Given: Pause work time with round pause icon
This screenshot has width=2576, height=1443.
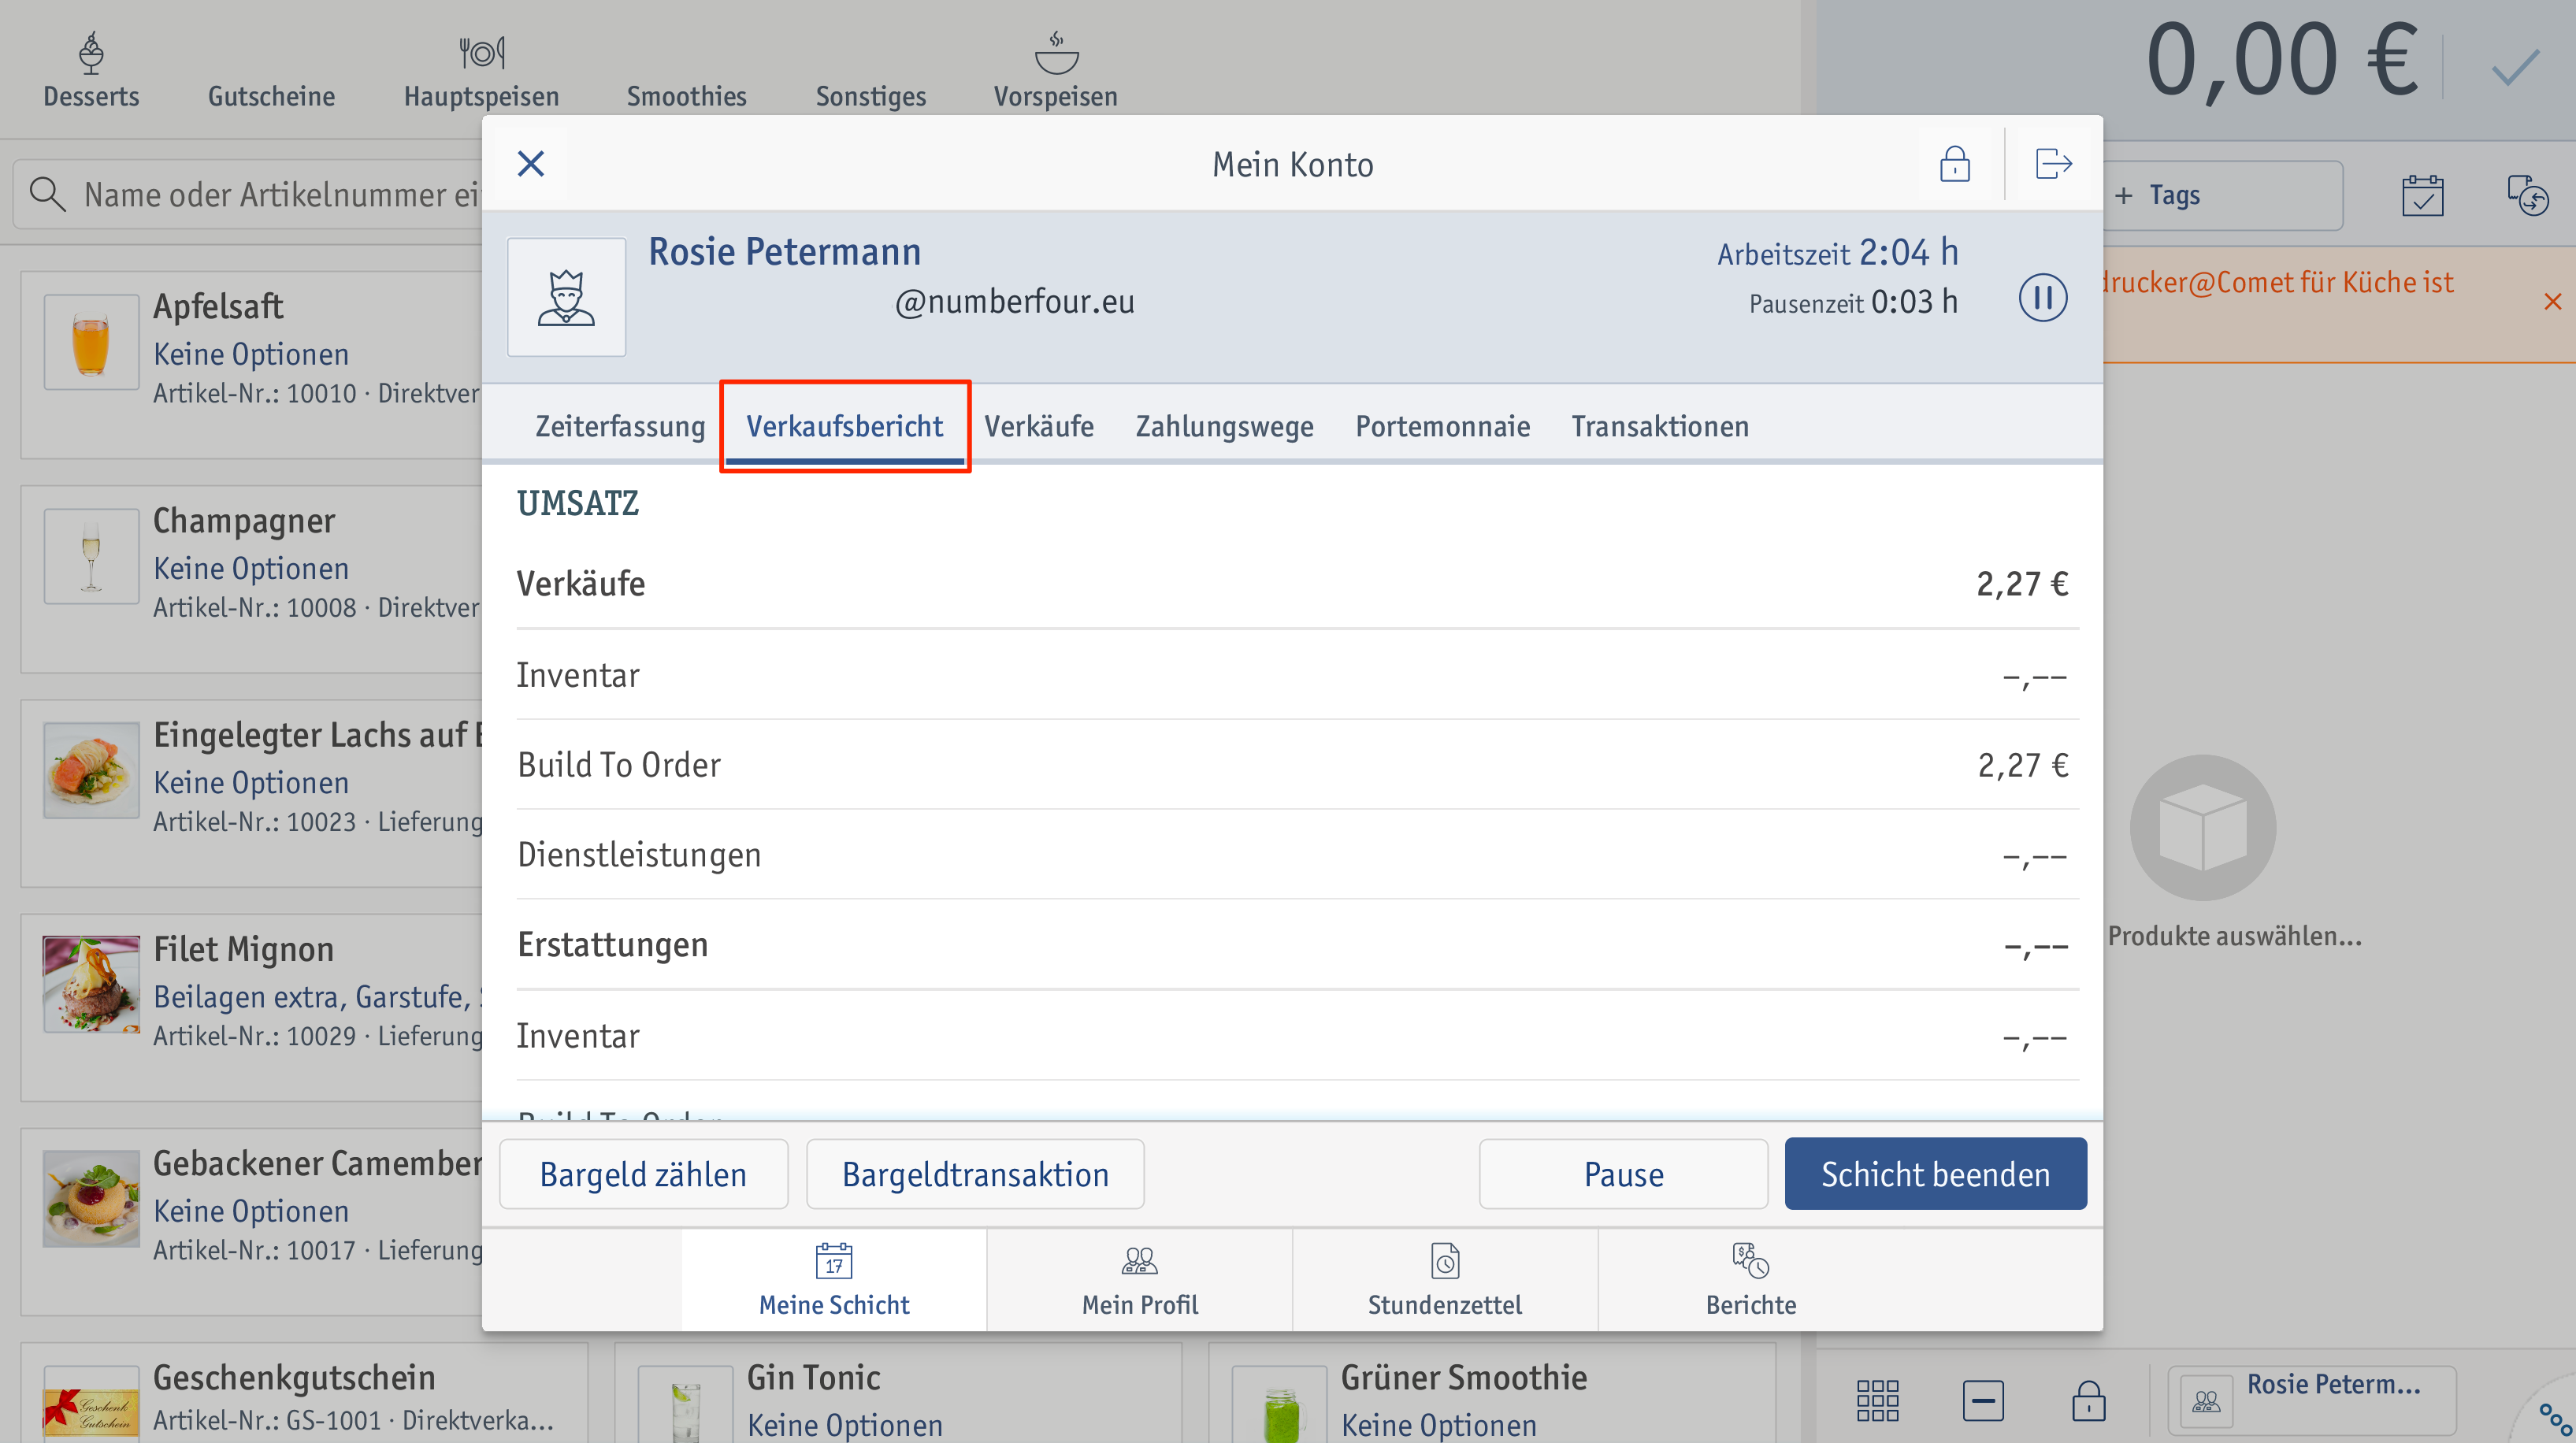Looking at the screenshot, I should (x=2042, y=297).
